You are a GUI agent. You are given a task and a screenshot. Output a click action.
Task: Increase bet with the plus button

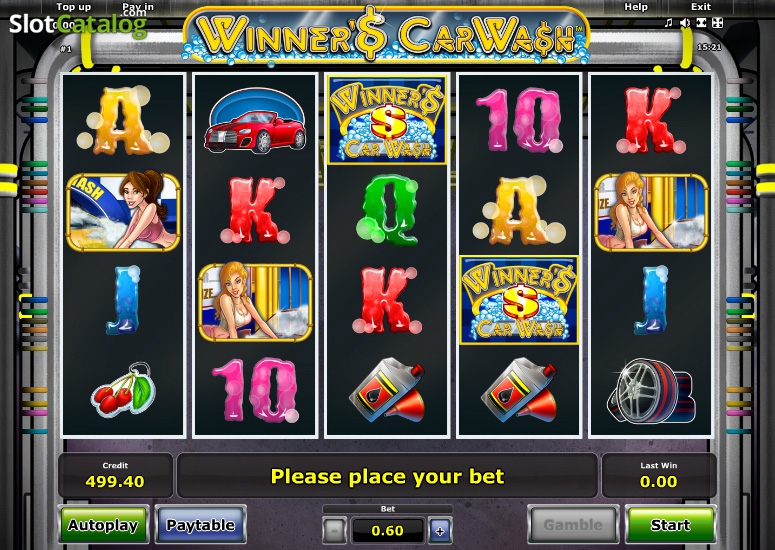[x=439, y=531]
